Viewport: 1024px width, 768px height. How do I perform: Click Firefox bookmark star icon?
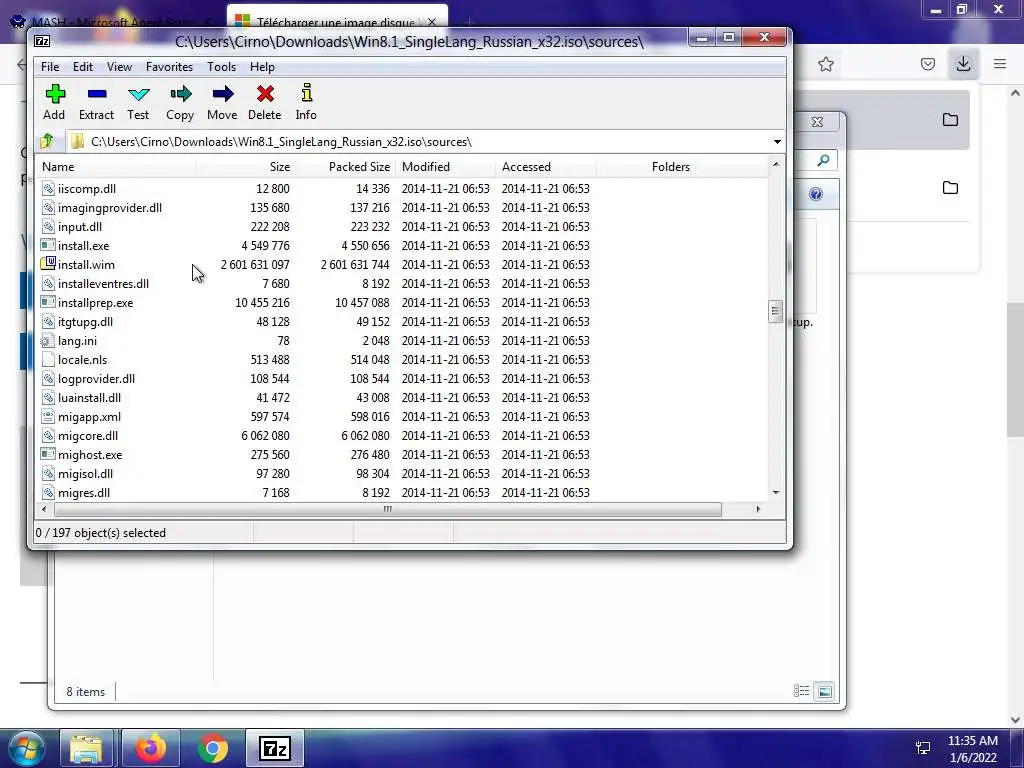pyautogui.click(x=826, y=64)
